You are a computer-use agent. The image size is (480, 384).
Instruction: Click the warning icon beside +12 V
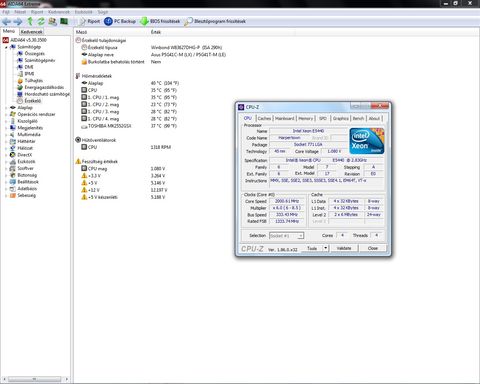(x=84, y=190)
